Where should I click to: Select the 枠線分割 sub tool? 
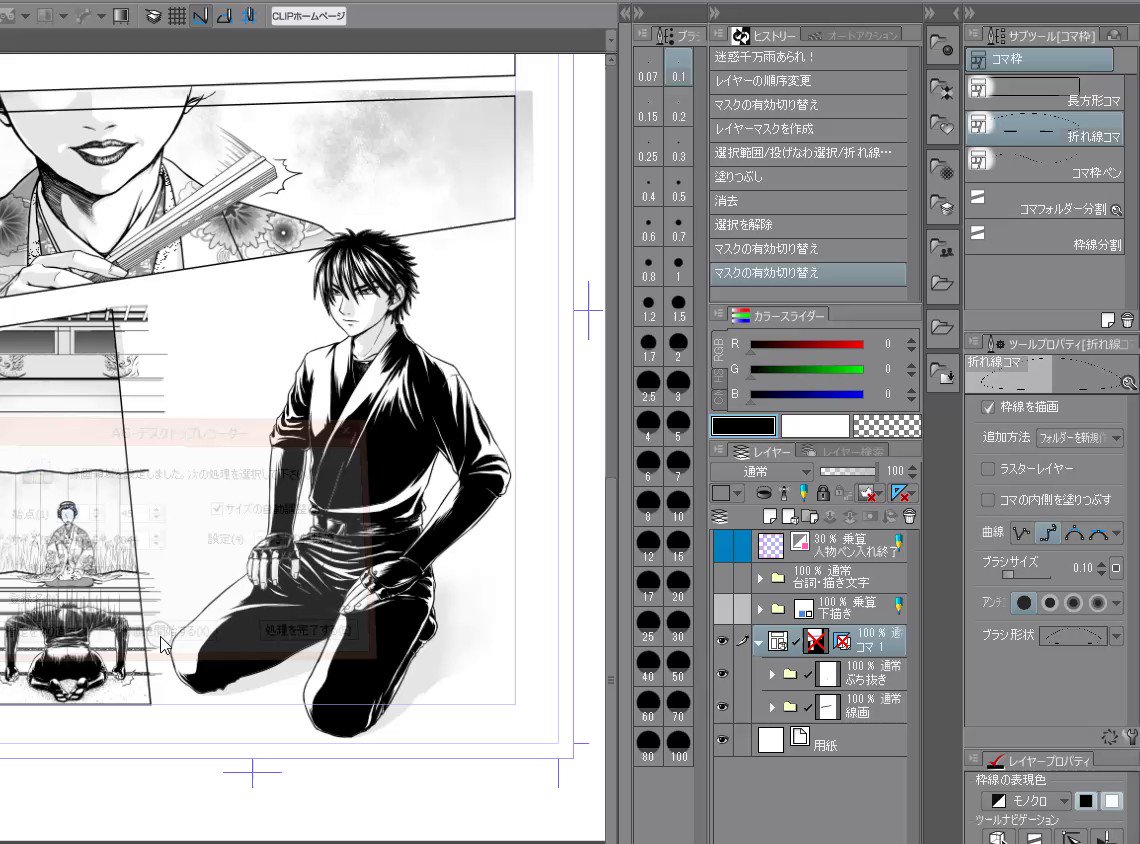1044,237
